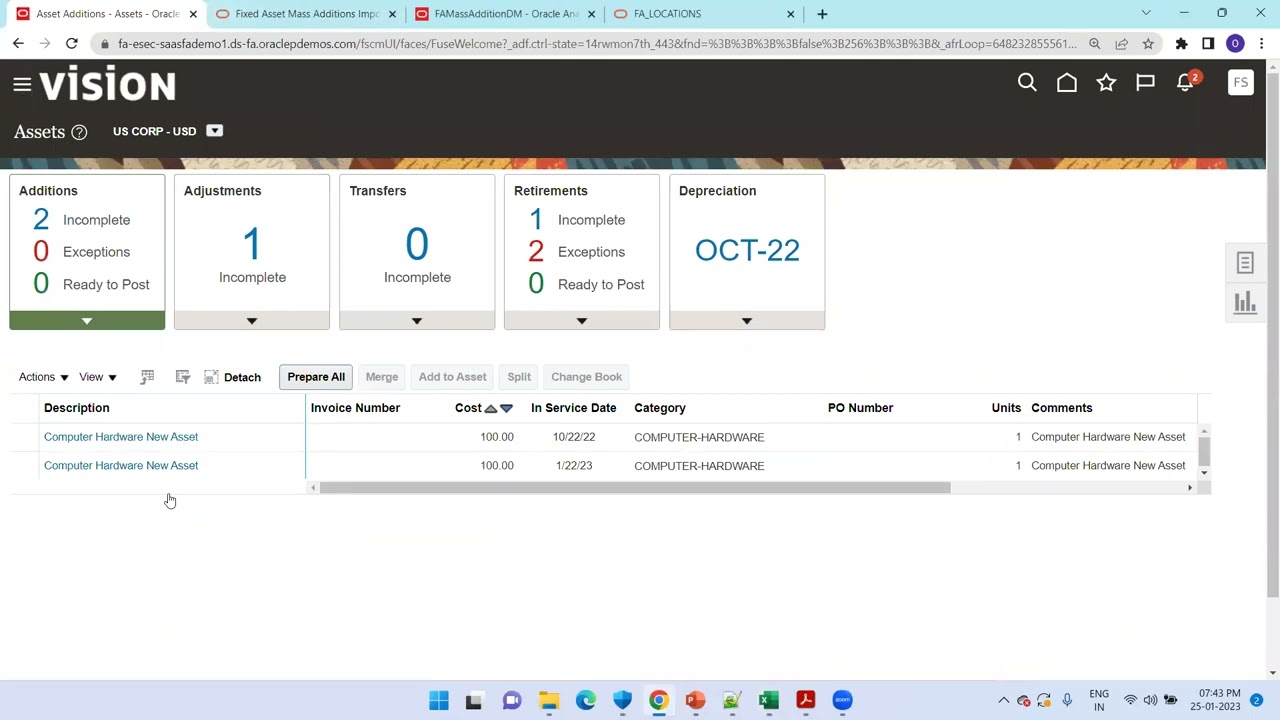Open first Computer Hardware New Asset link
Screen dimensions: 1280x720
[x=121, y=437]
